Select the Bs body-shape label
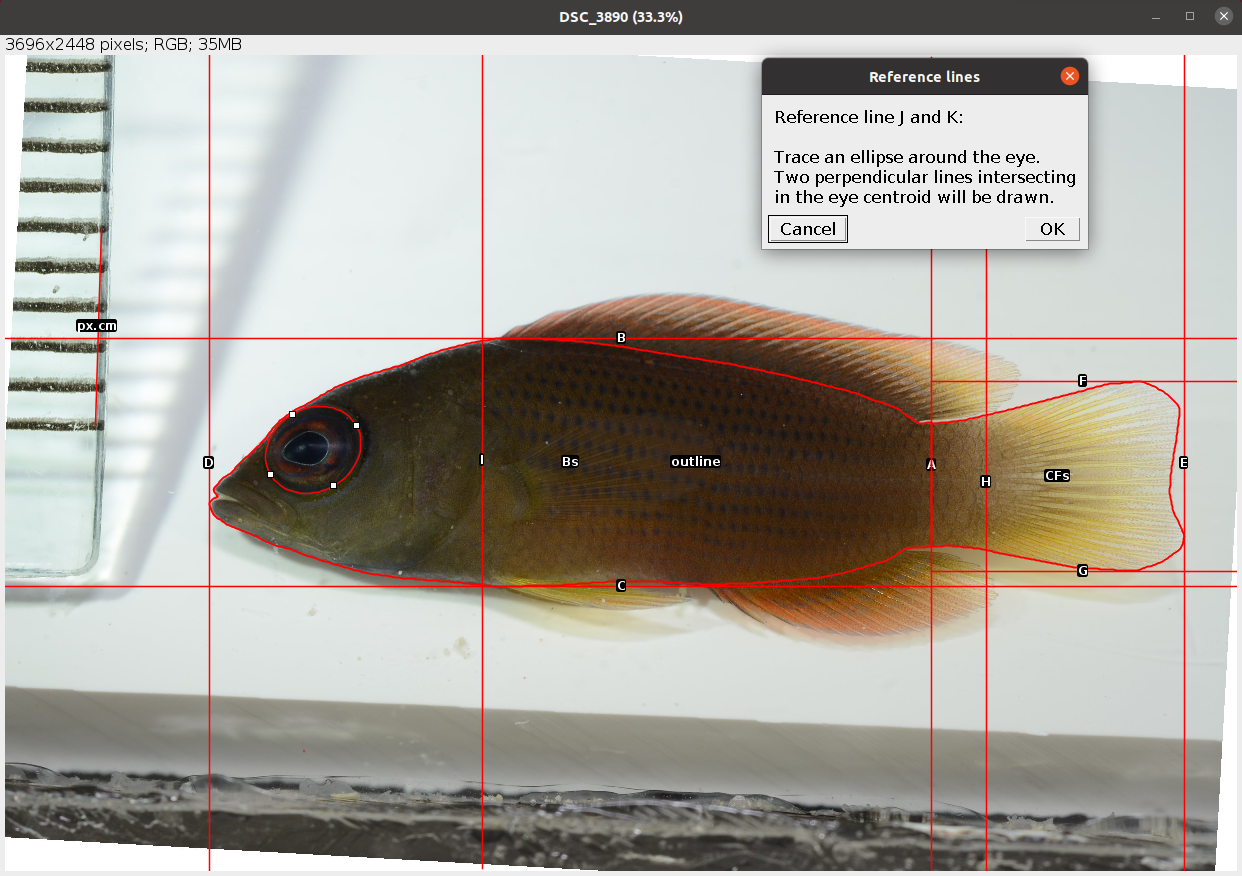The image size is (1242, 876). 570,462
